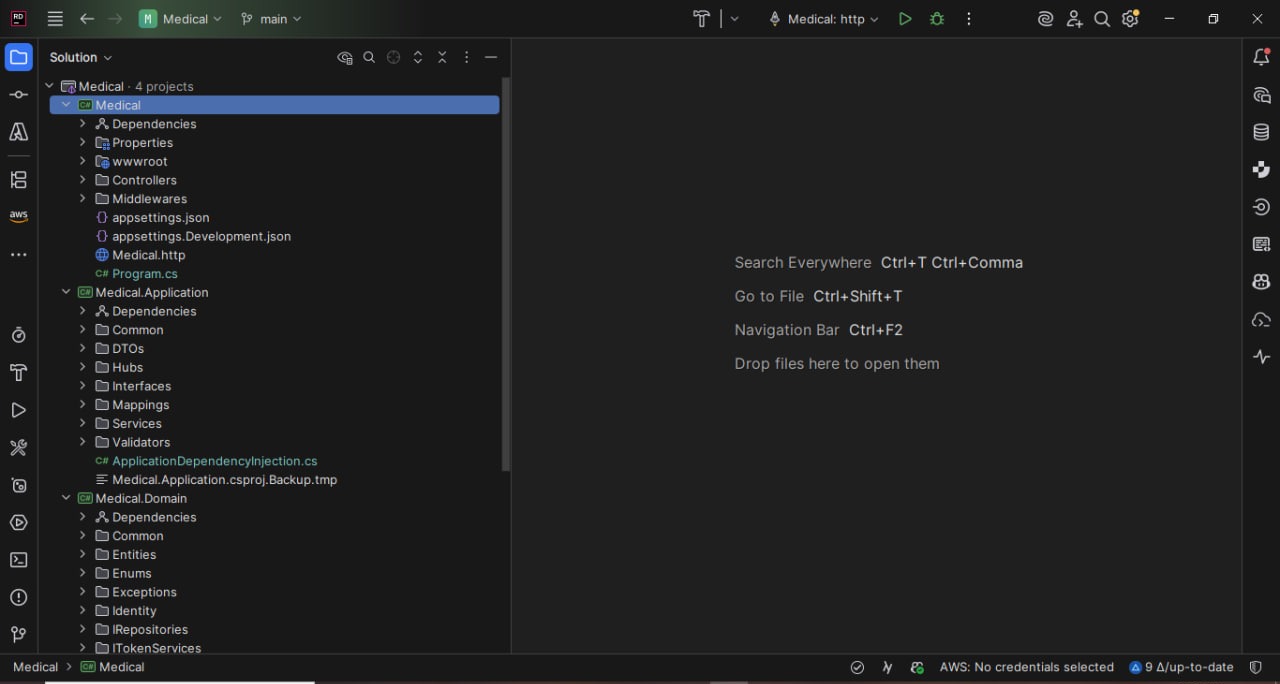Open the AWS Toolkit panel

(x=18, y=215)
